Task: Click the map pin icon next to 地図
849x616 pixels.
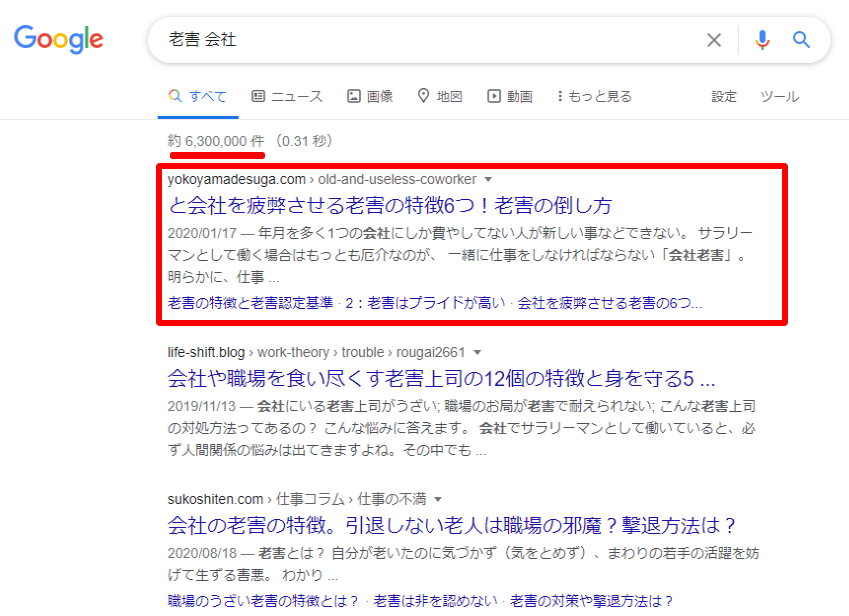Action: 423,95
